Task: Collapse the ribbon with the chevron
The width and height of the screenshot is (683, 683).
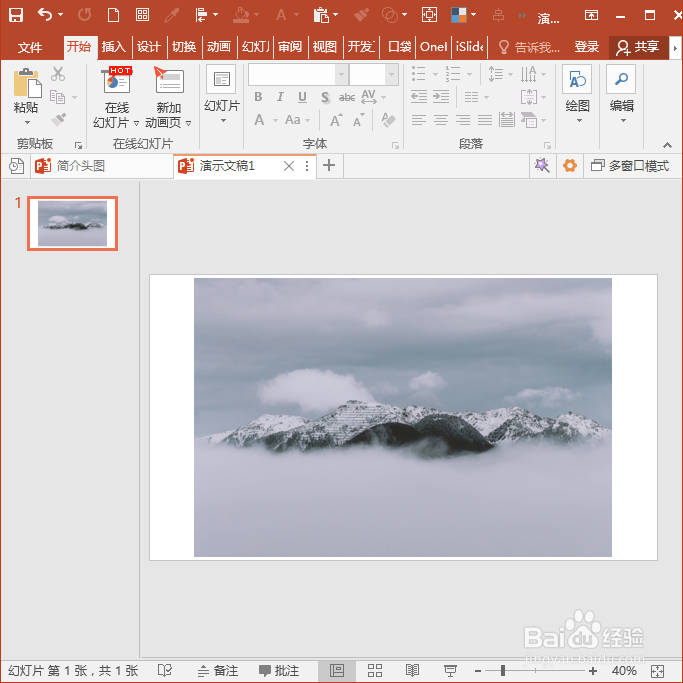Action: 667,145
